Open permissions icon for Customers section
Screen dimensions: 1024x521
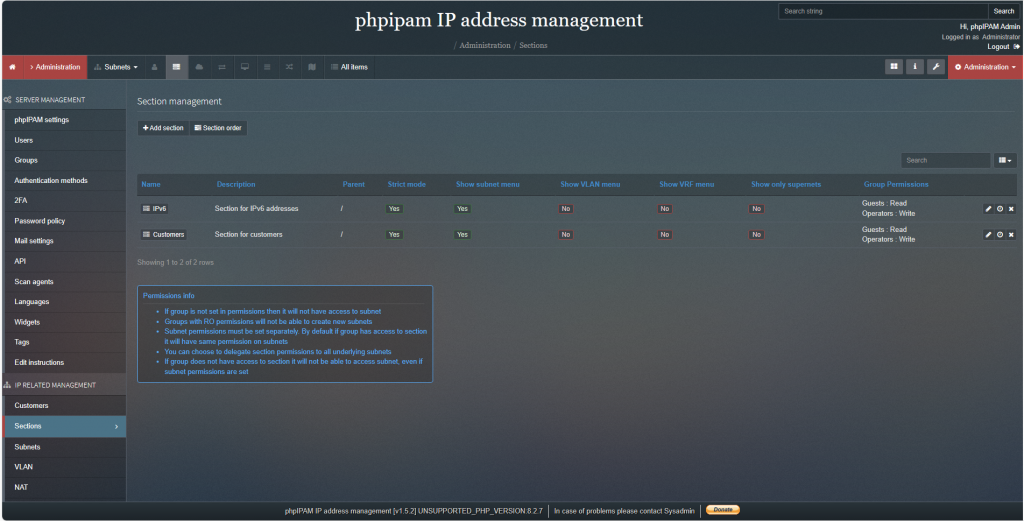coord(1000,234)
